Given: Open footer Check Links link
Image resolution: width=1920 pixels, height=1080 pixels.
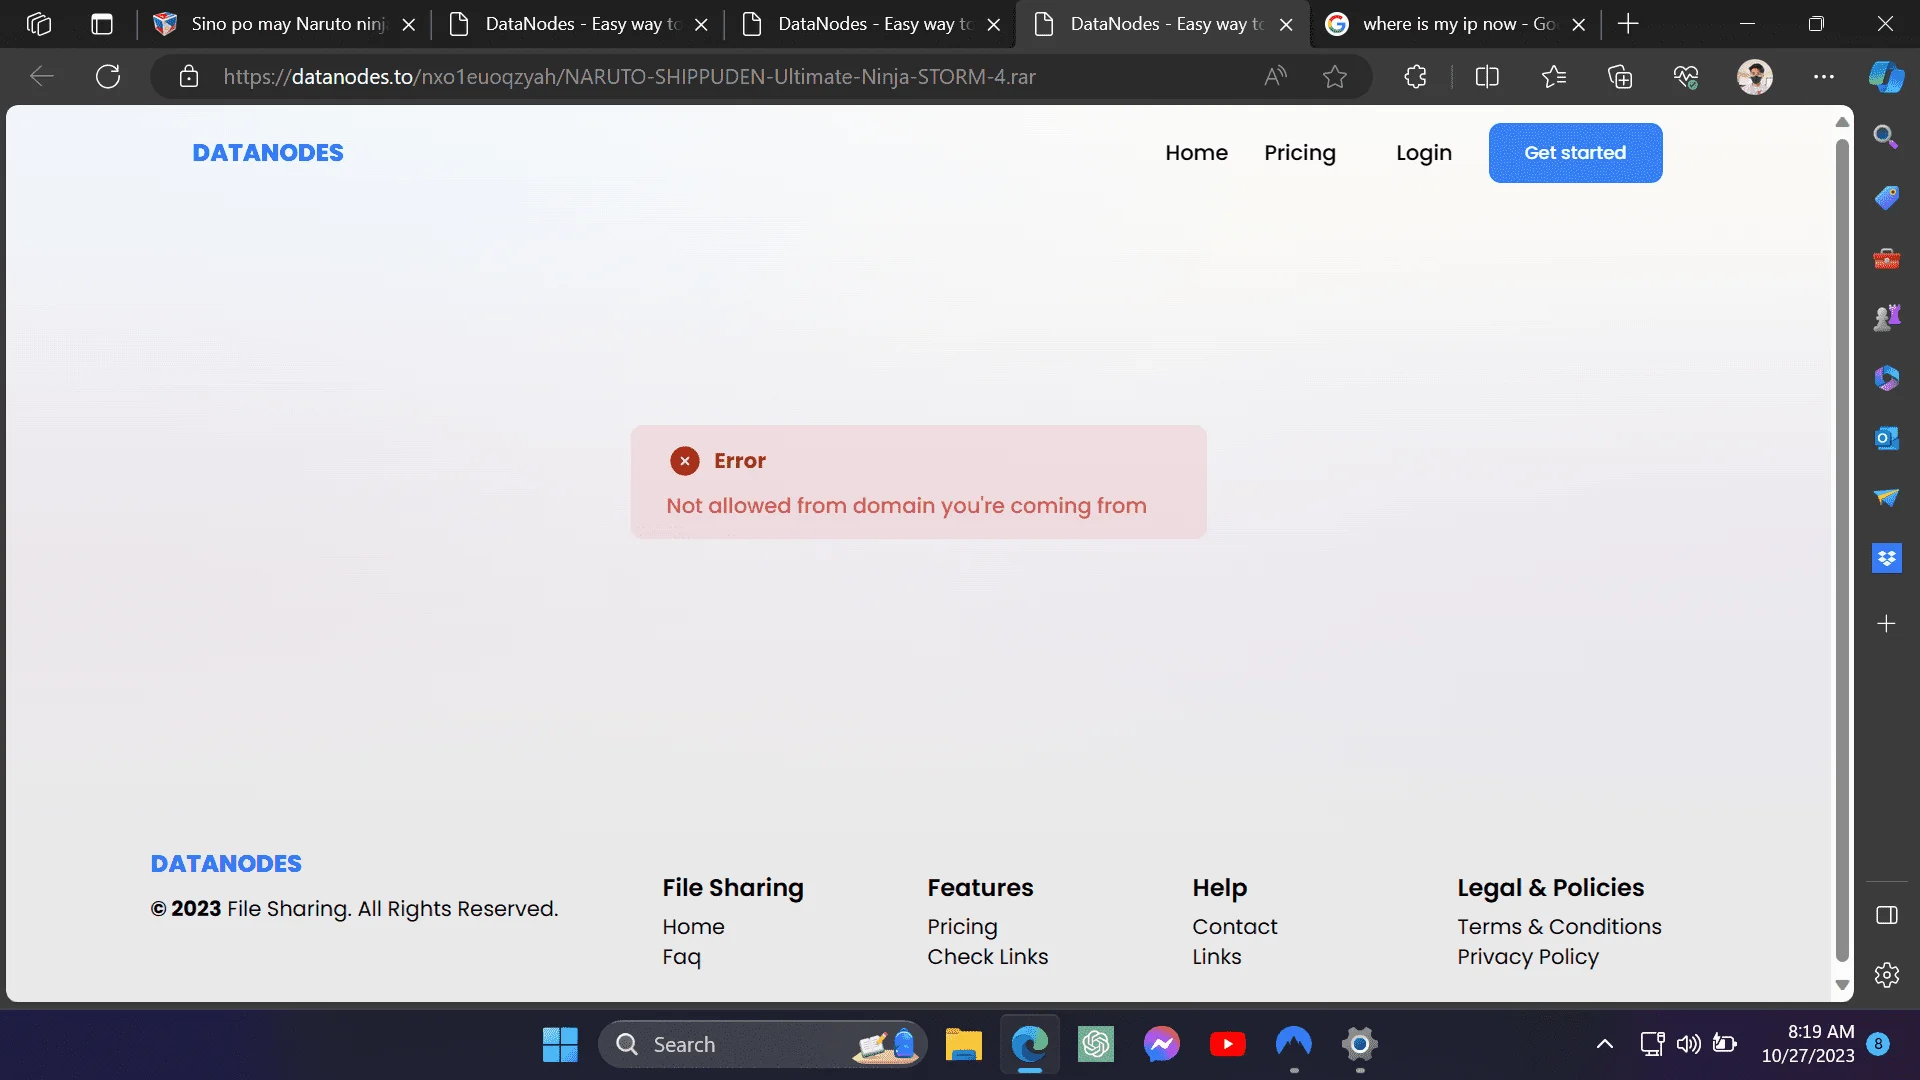Looking at the screenshot, I should tap(987, 957).
